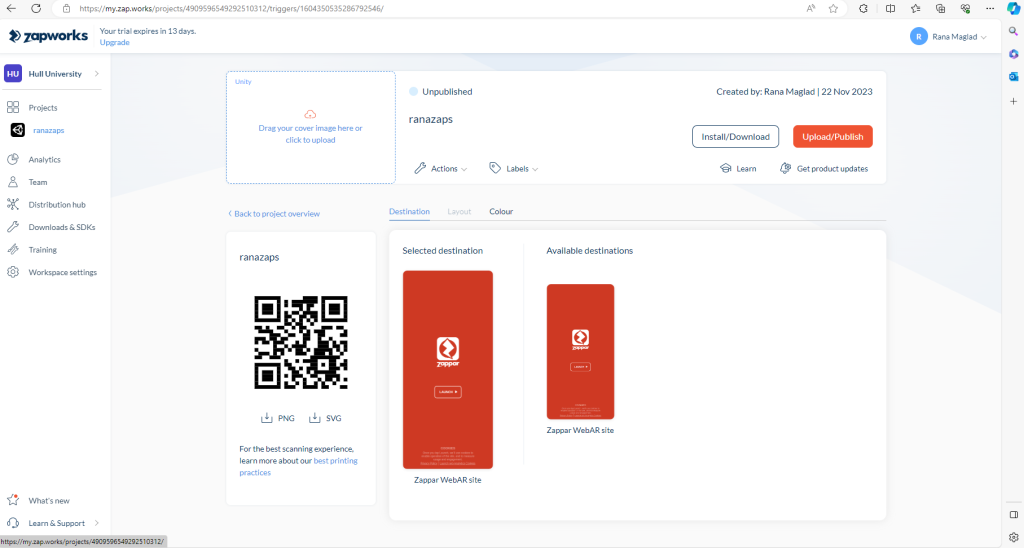Open browser extensions icon
Image resolution: width=1024 pixels, height=548 pixels.
[x=863, y=8]
